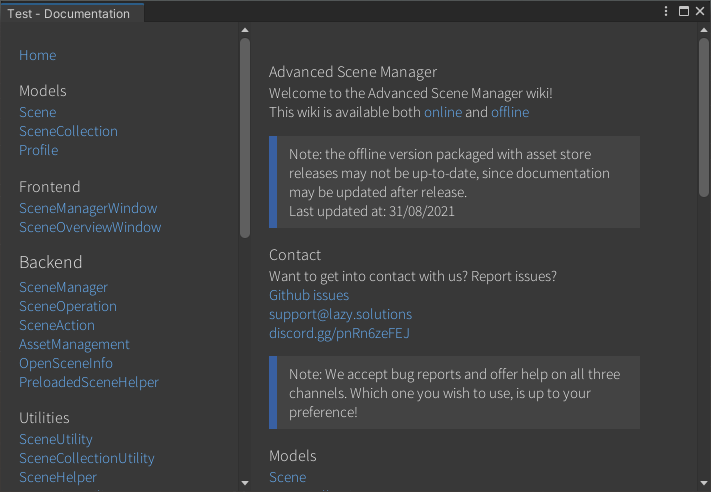Click the Models heading in main content
This screenshot has width=711, height=492.
(293, 456)
